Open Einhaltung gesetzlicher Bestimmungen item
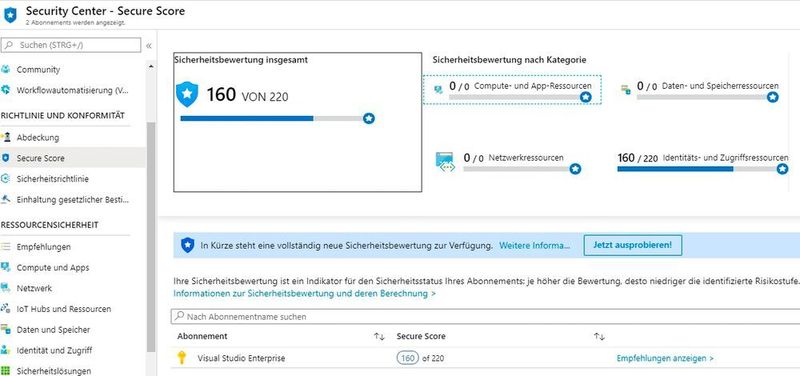This screenshot has height=376, width=800. (73, 199)
